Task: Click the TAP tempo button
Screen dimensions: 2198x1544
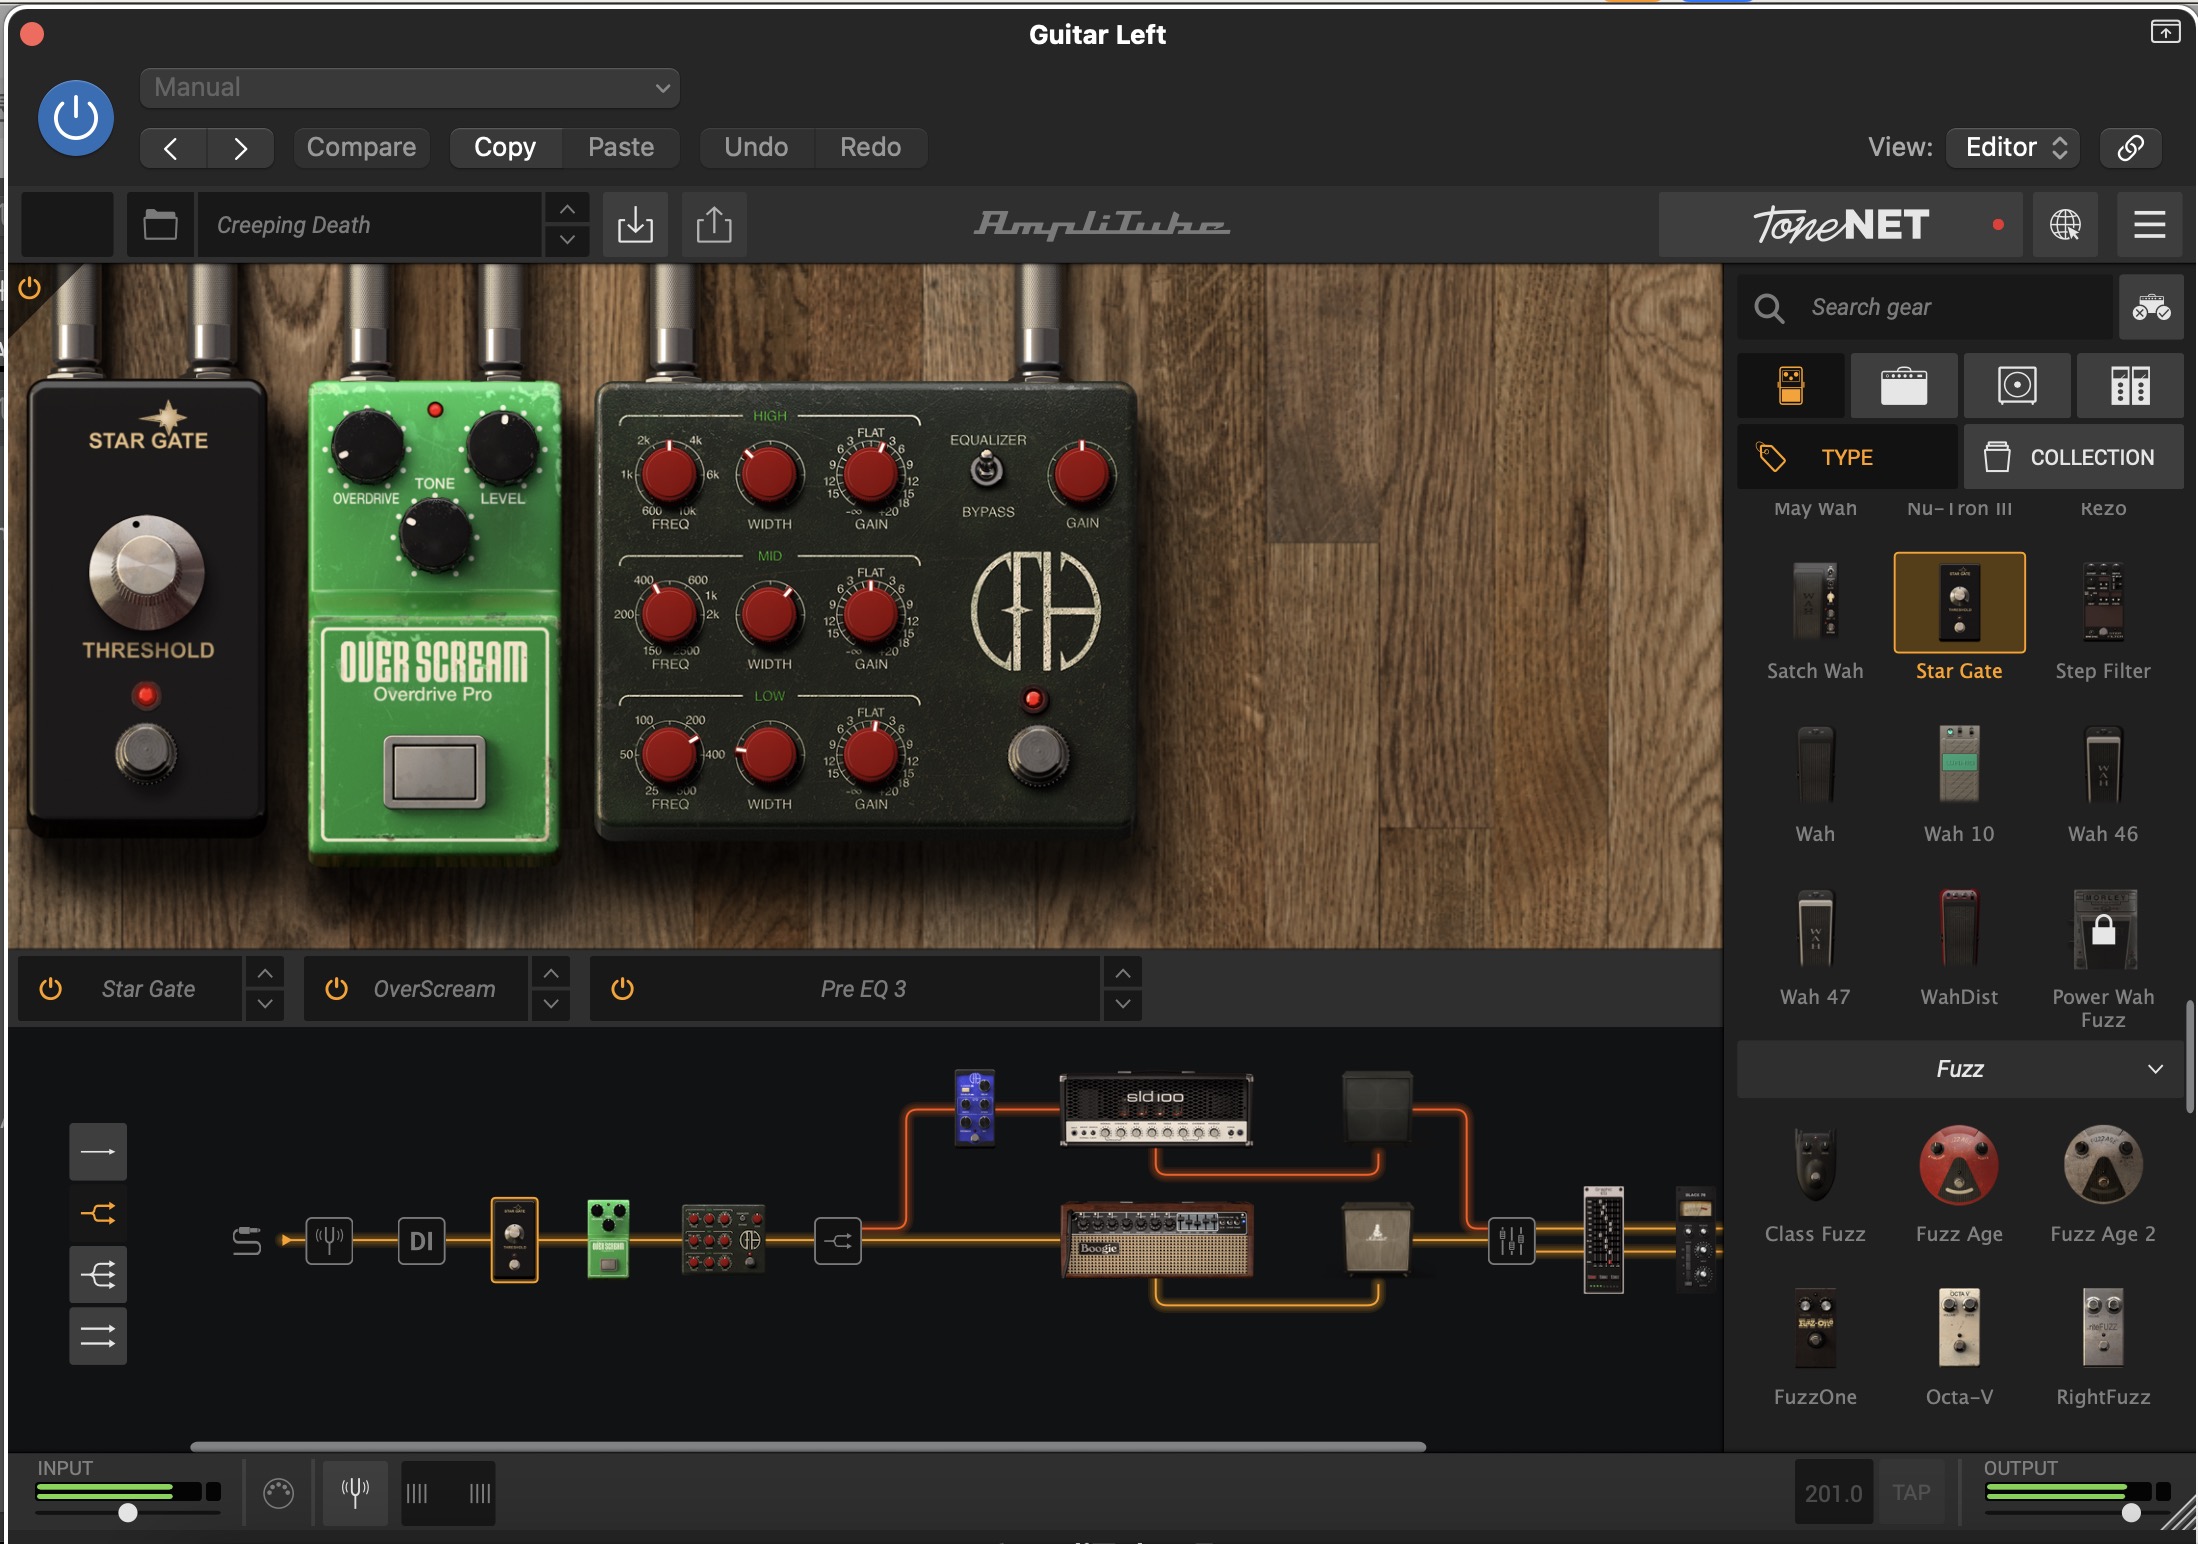Action: click(x=1911, y=1492)
